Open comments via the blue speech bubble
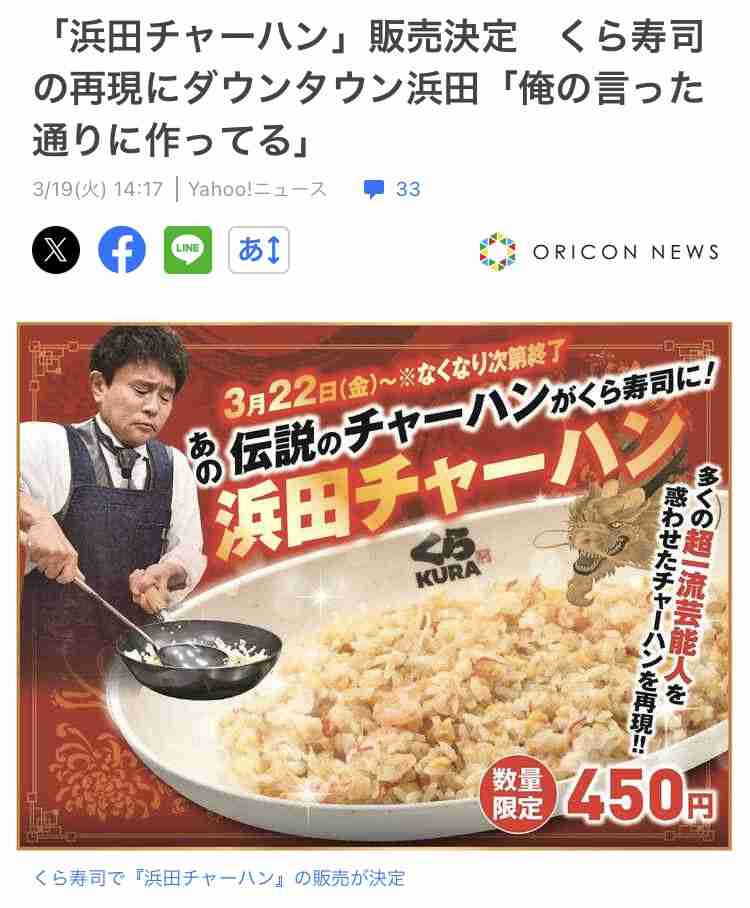This screenshot has width=750, height=908. (x=374, y=189)
